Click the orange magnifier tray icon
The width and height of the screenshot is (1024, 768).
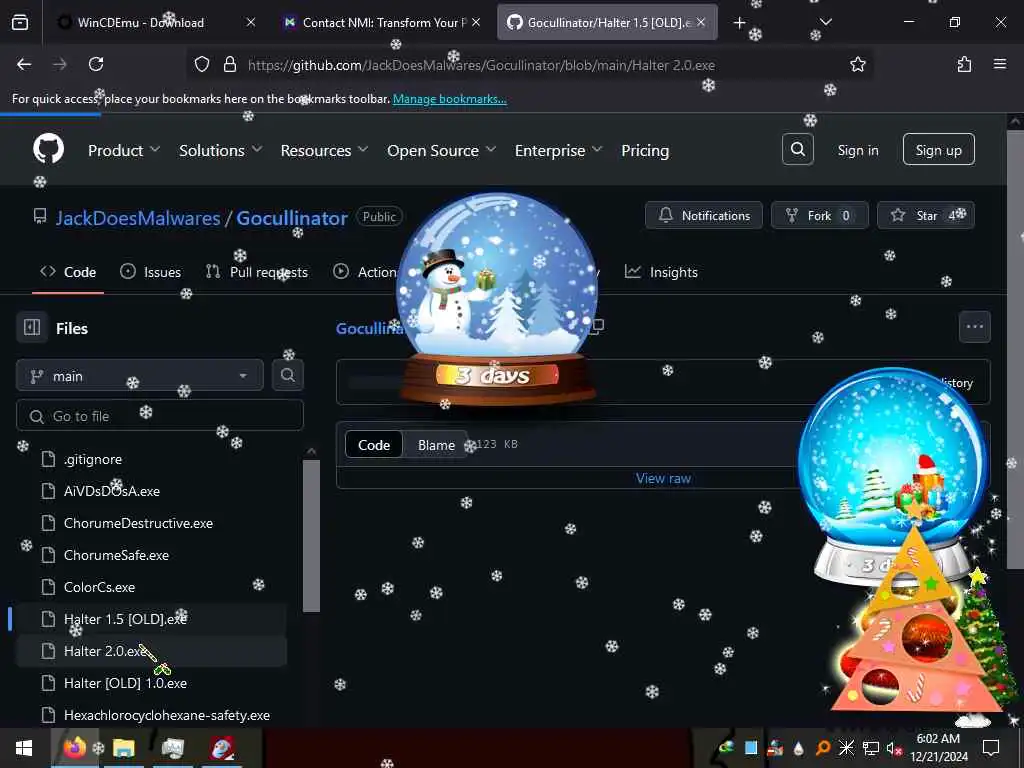823,748
